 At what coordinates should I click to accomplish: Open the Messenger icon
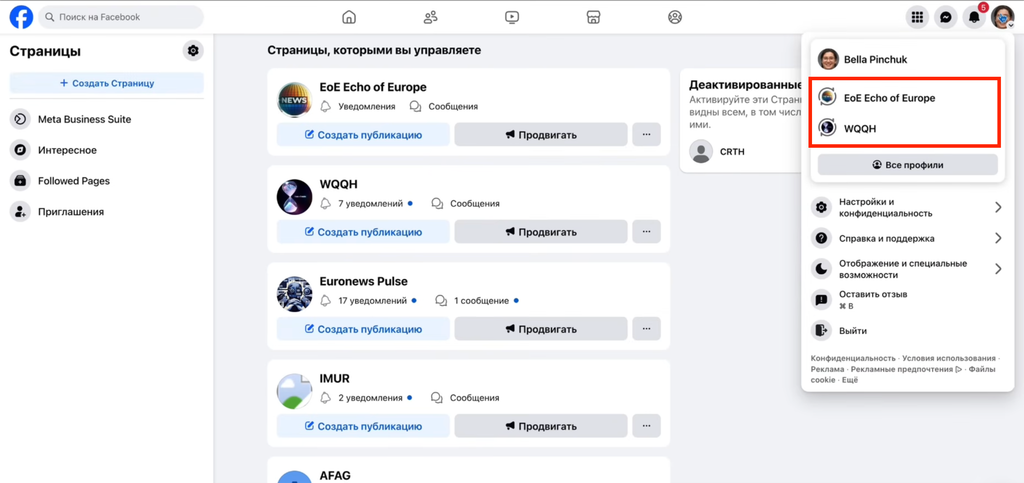[946, 18]
